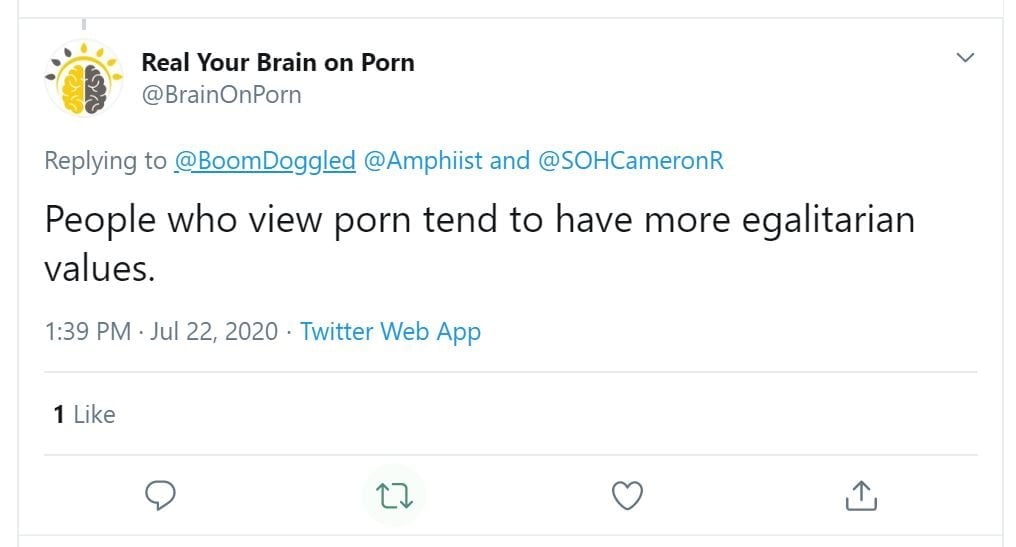The image size is (1016, 547).
Task: Open the Twitter Web App source link
Action: (x=390, y=331)
